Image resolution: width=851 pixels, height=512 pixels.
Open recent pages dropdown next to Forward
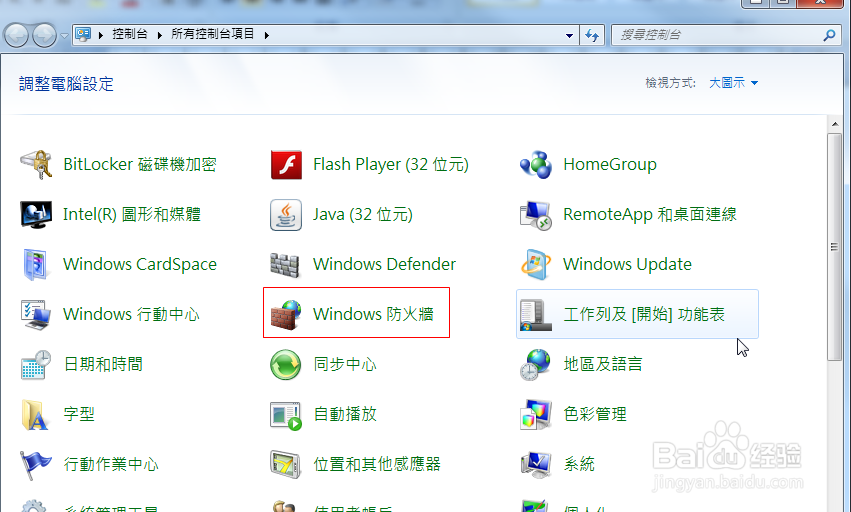(x=64, y=36)
